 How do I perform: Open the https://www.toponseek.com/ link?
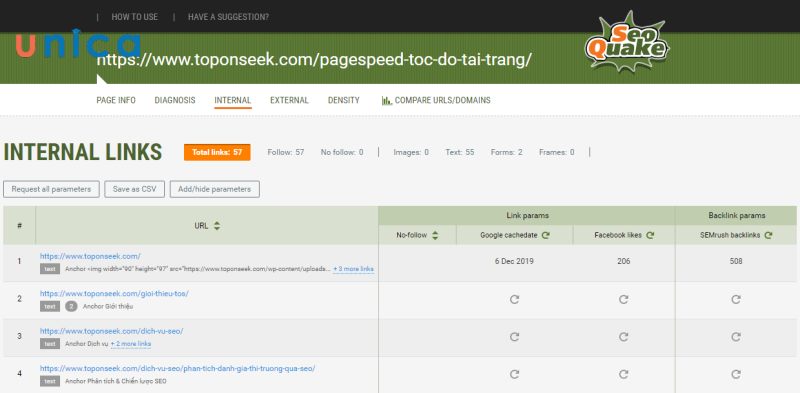click(x=90, y=256)
